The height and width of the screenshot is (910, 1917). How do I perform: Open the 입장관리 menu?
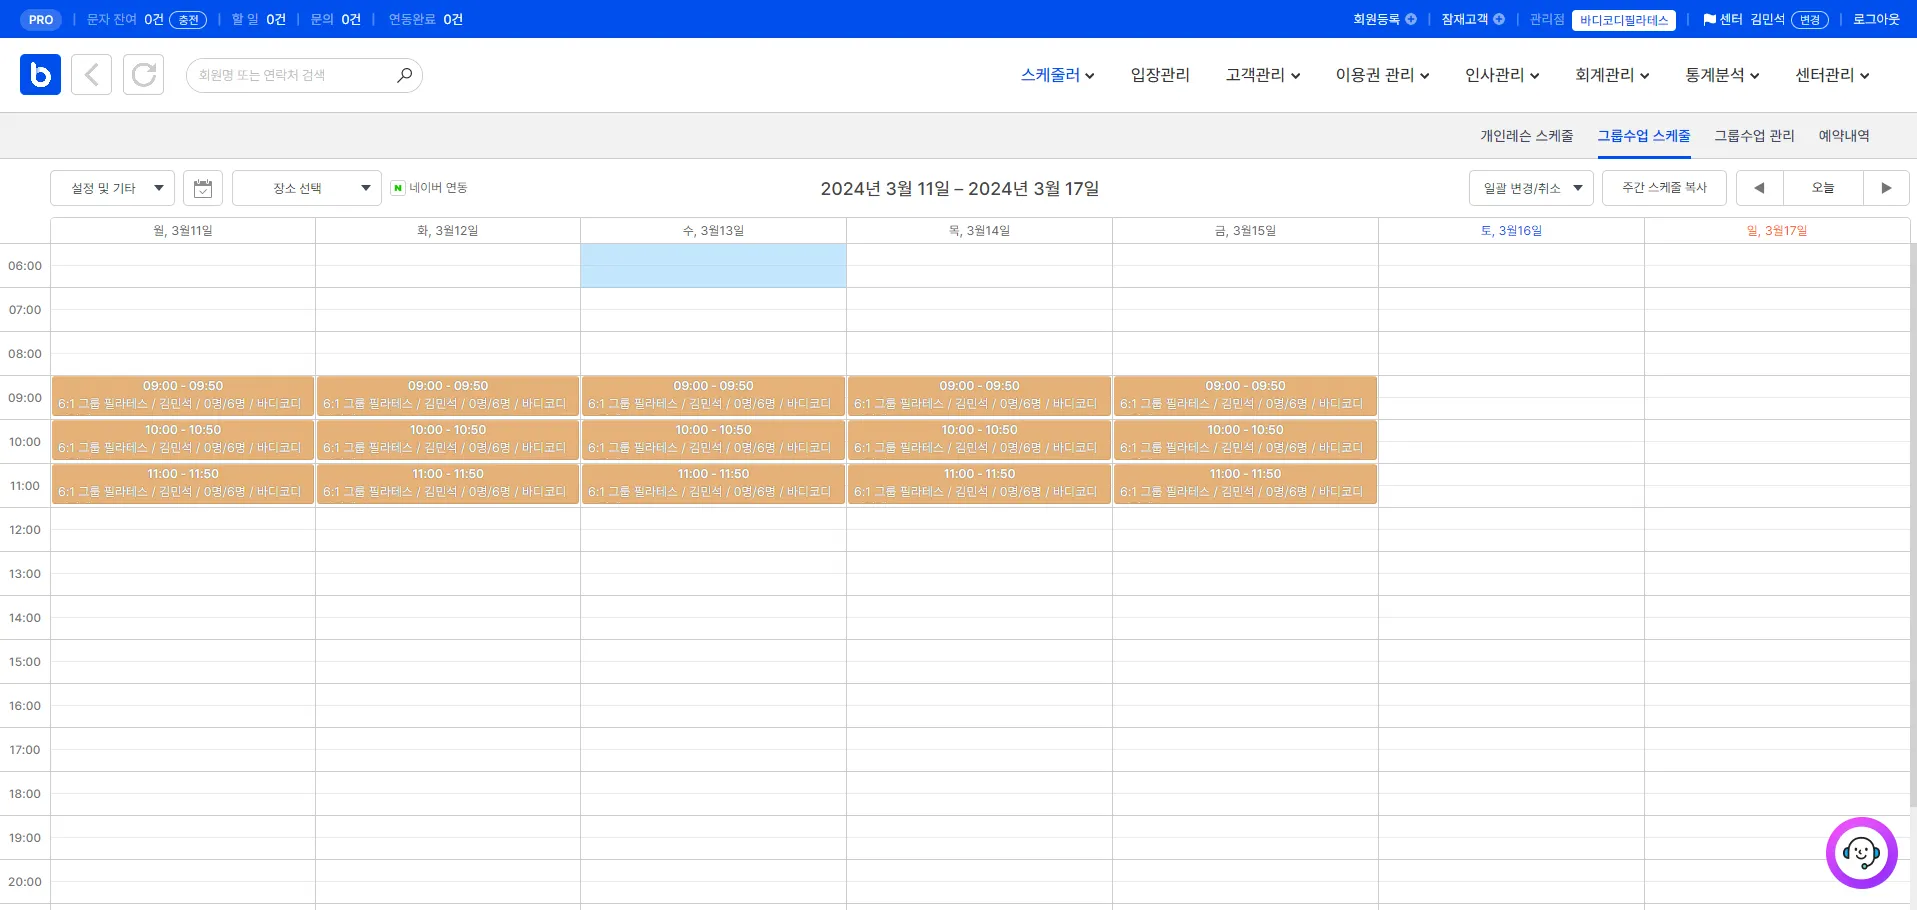pos(1160,75)
